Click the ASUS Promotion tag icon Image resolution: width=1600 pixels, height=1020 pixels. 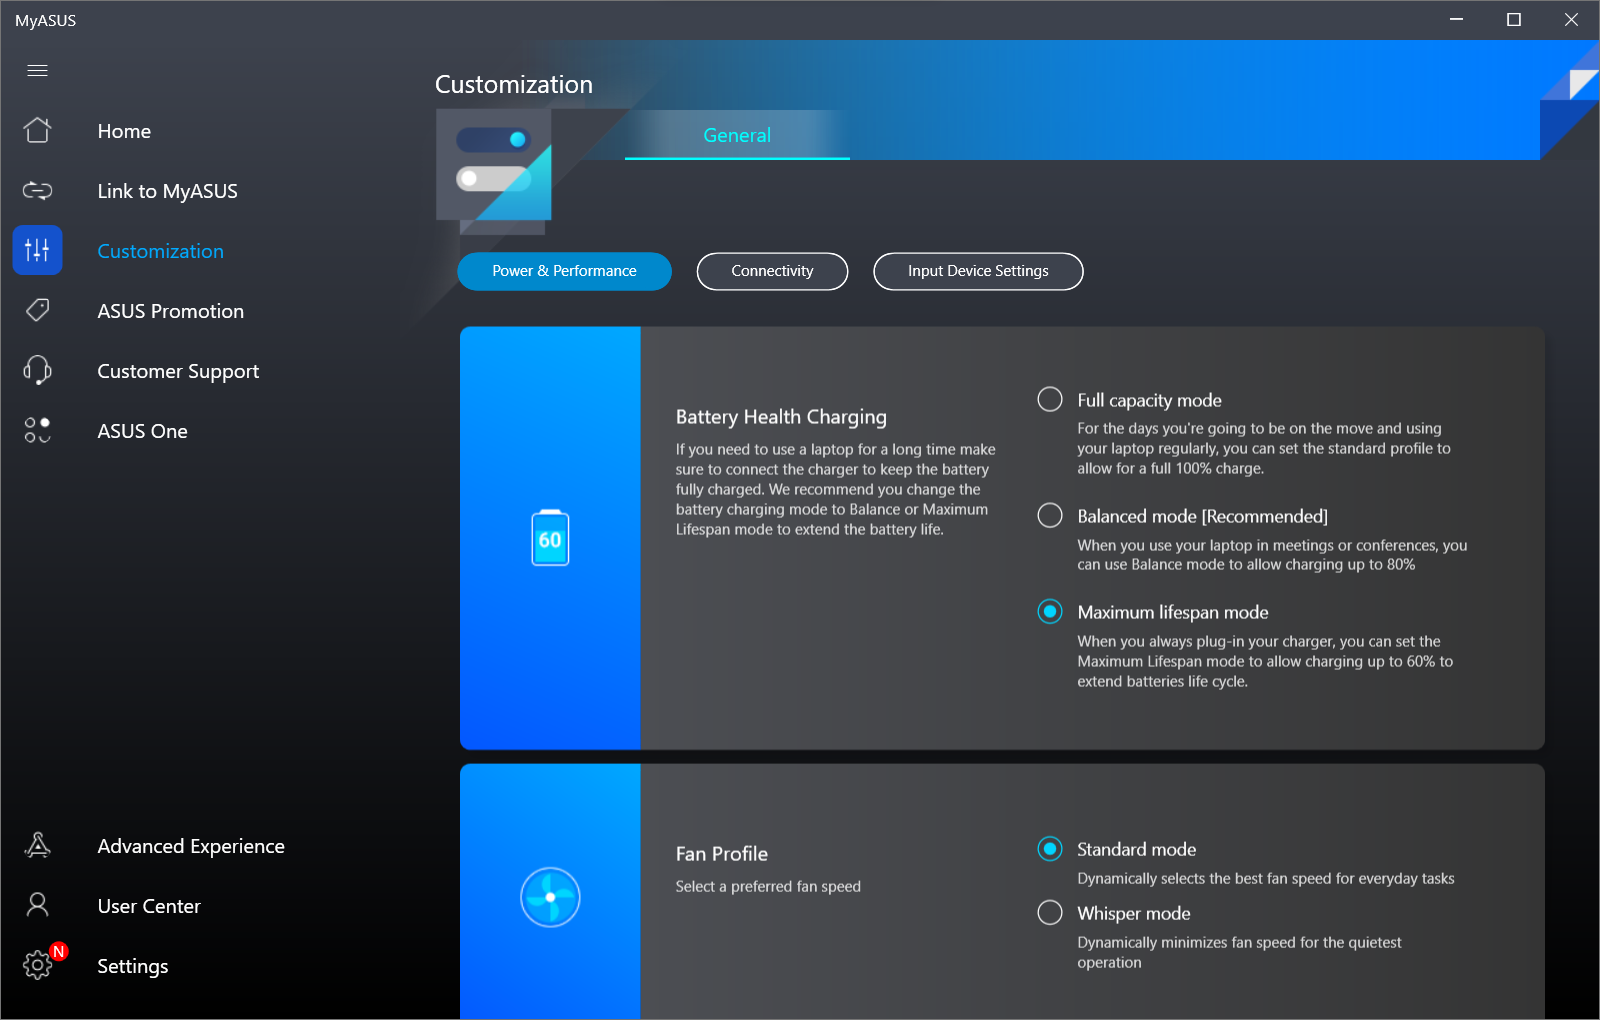(x=38, y=310)
